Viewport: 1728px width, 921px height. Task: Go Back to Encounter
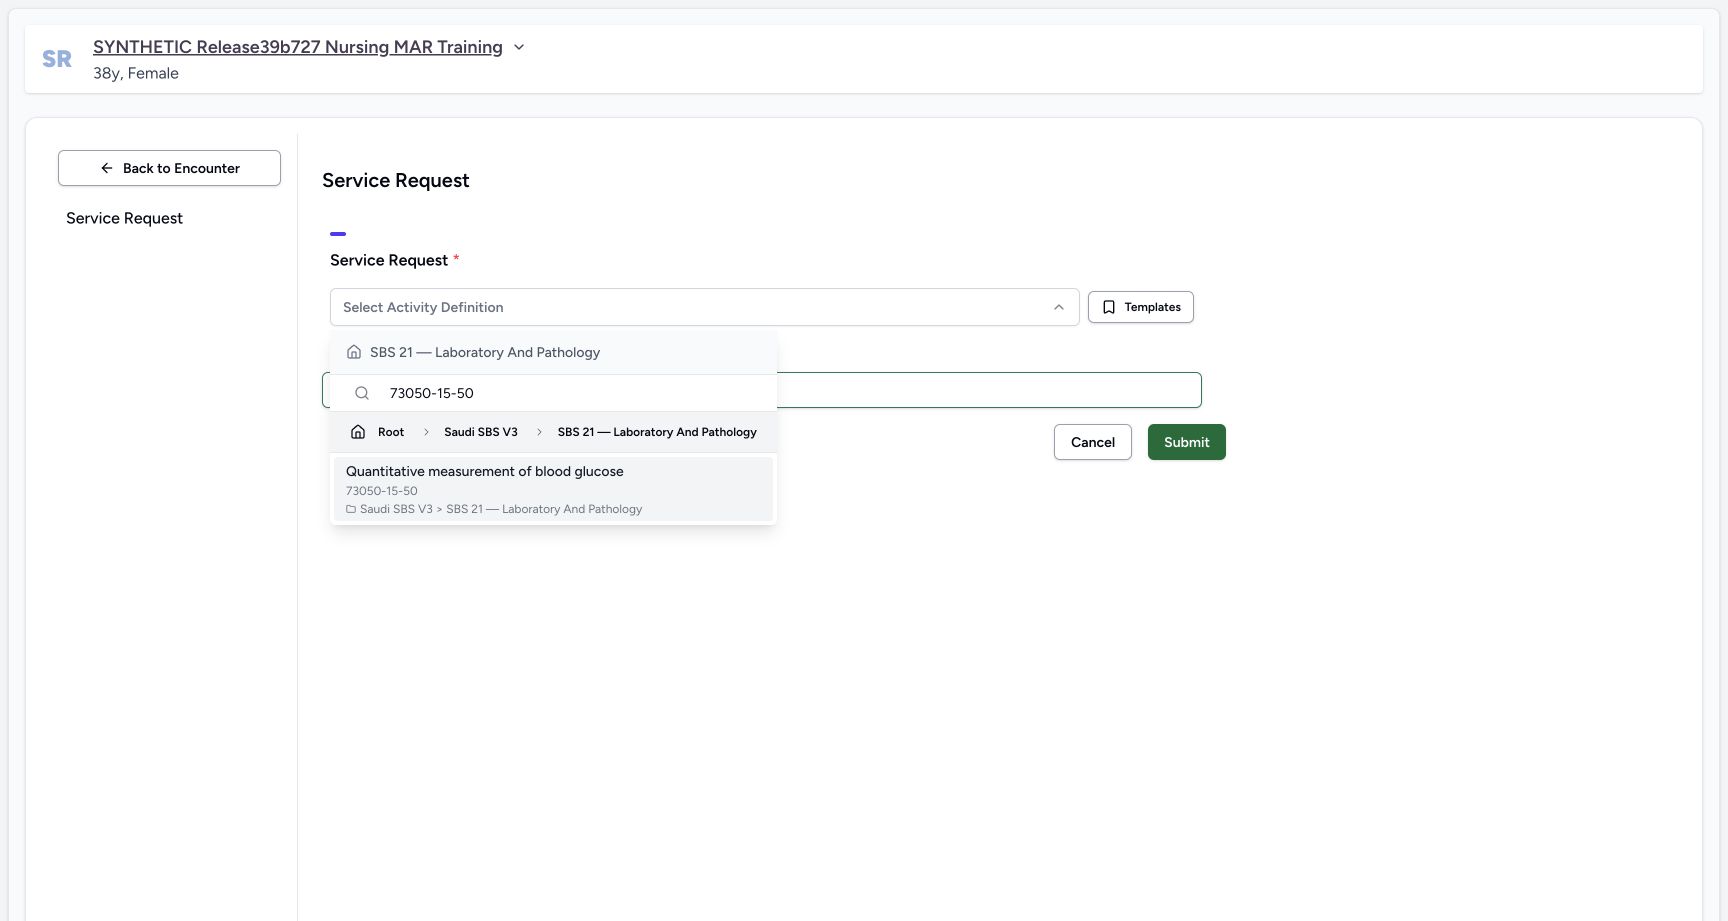(169, 168)
